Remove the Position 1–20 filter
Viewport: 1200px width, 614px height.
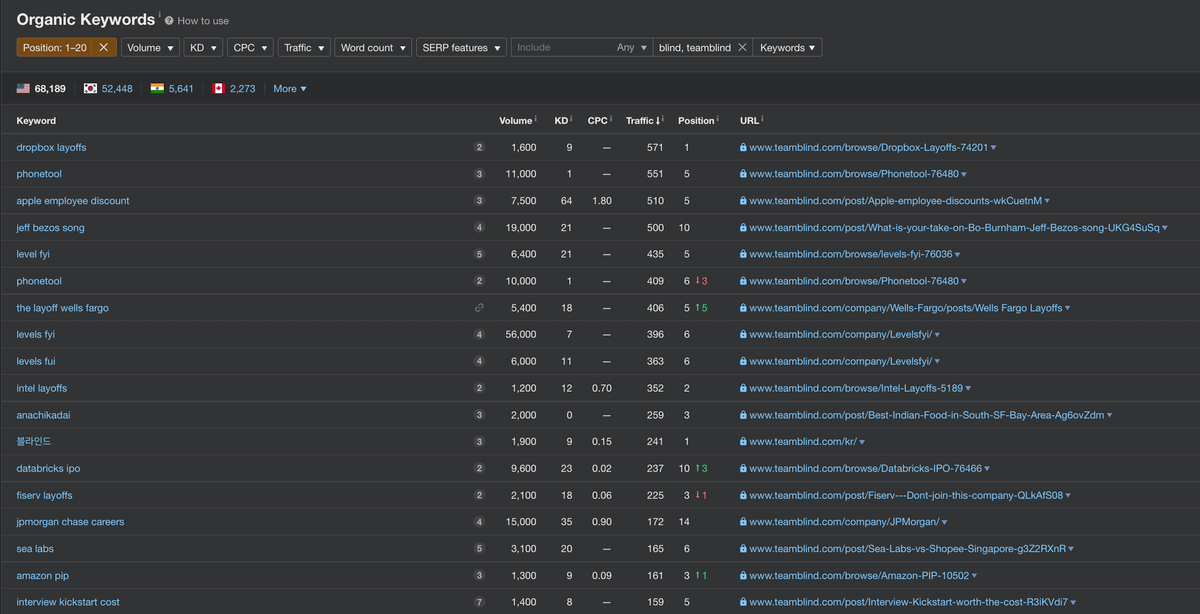tap(103, 48)
